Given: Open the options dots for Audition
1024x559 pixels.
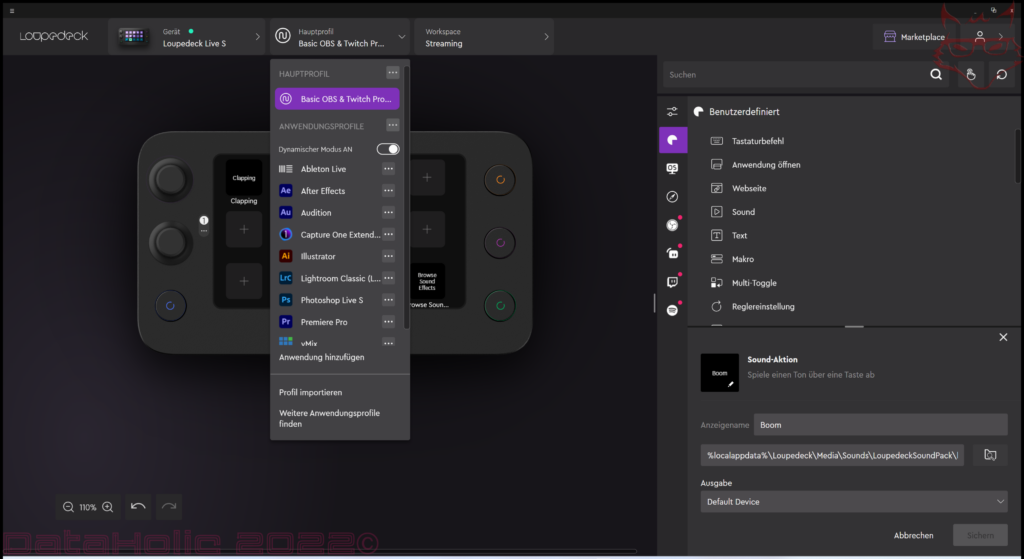Looking at the screenshot, I should click(389, 212).
